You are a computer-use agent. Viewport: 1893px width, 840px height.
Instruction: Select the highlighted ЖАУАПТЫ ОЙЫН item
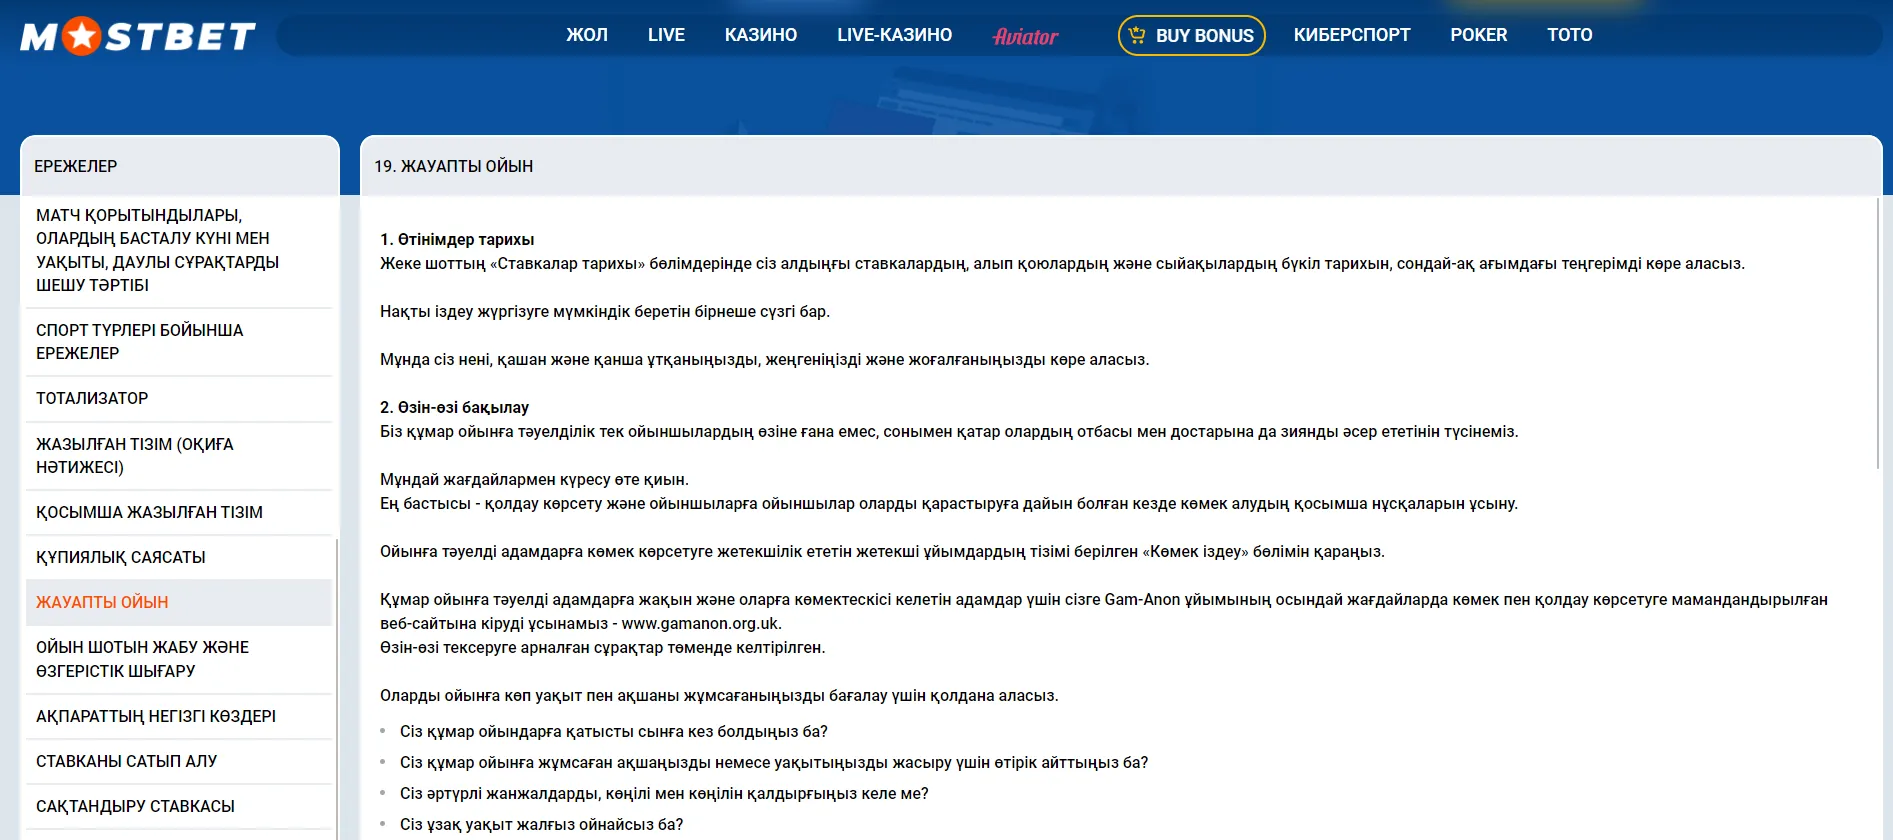pyautogui.click(x=102, y=602)
